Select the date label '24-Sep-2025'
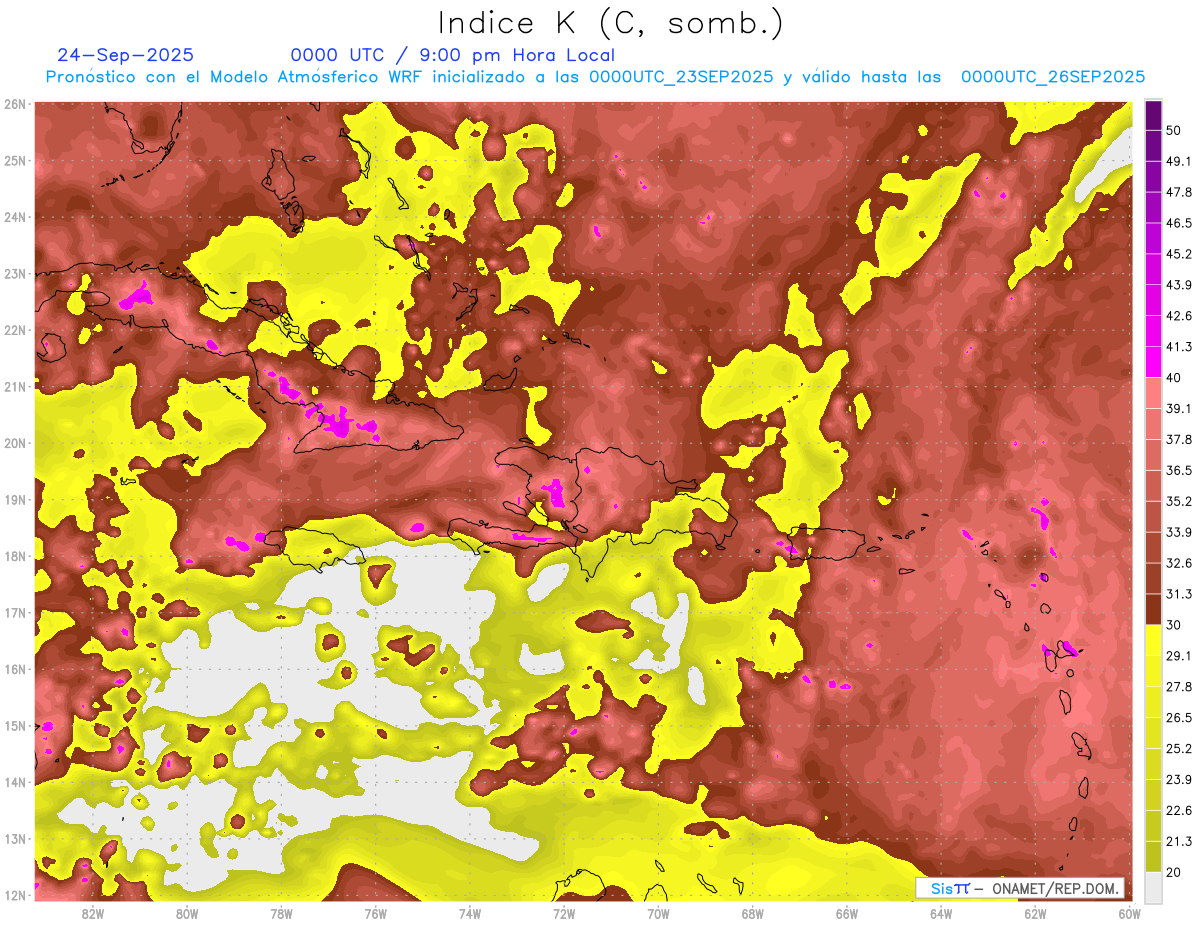This screenshot has height=927, width=1200. click(126, 55)
